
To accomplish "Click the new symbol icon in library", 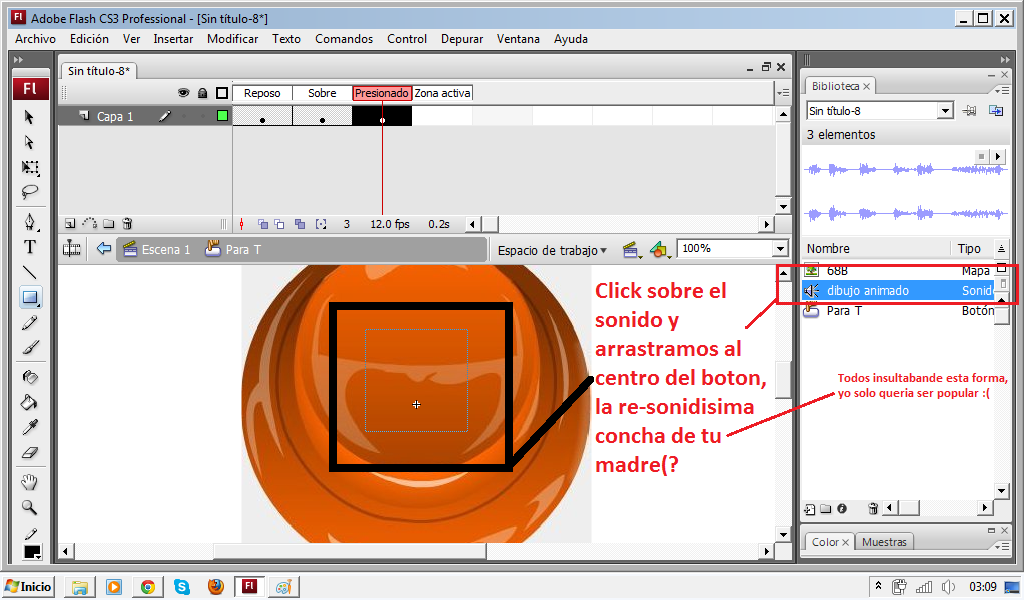I will pyautogui.click(x=810, y=509).
